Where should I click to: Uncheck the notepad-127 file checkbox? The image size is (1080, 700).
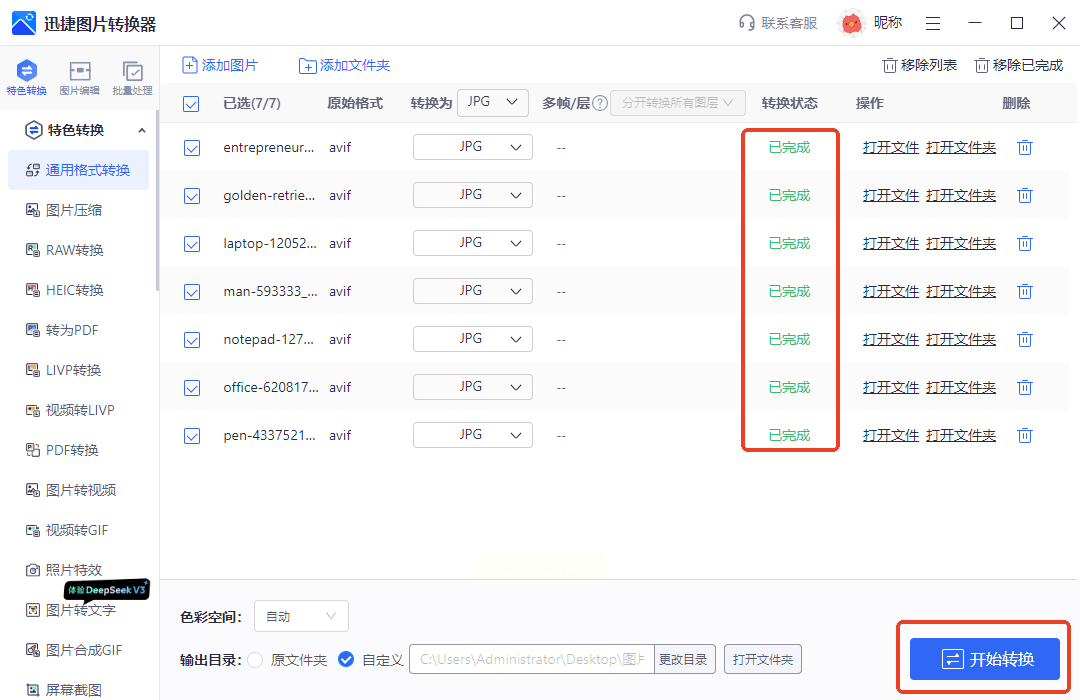(x=192, y=340)
